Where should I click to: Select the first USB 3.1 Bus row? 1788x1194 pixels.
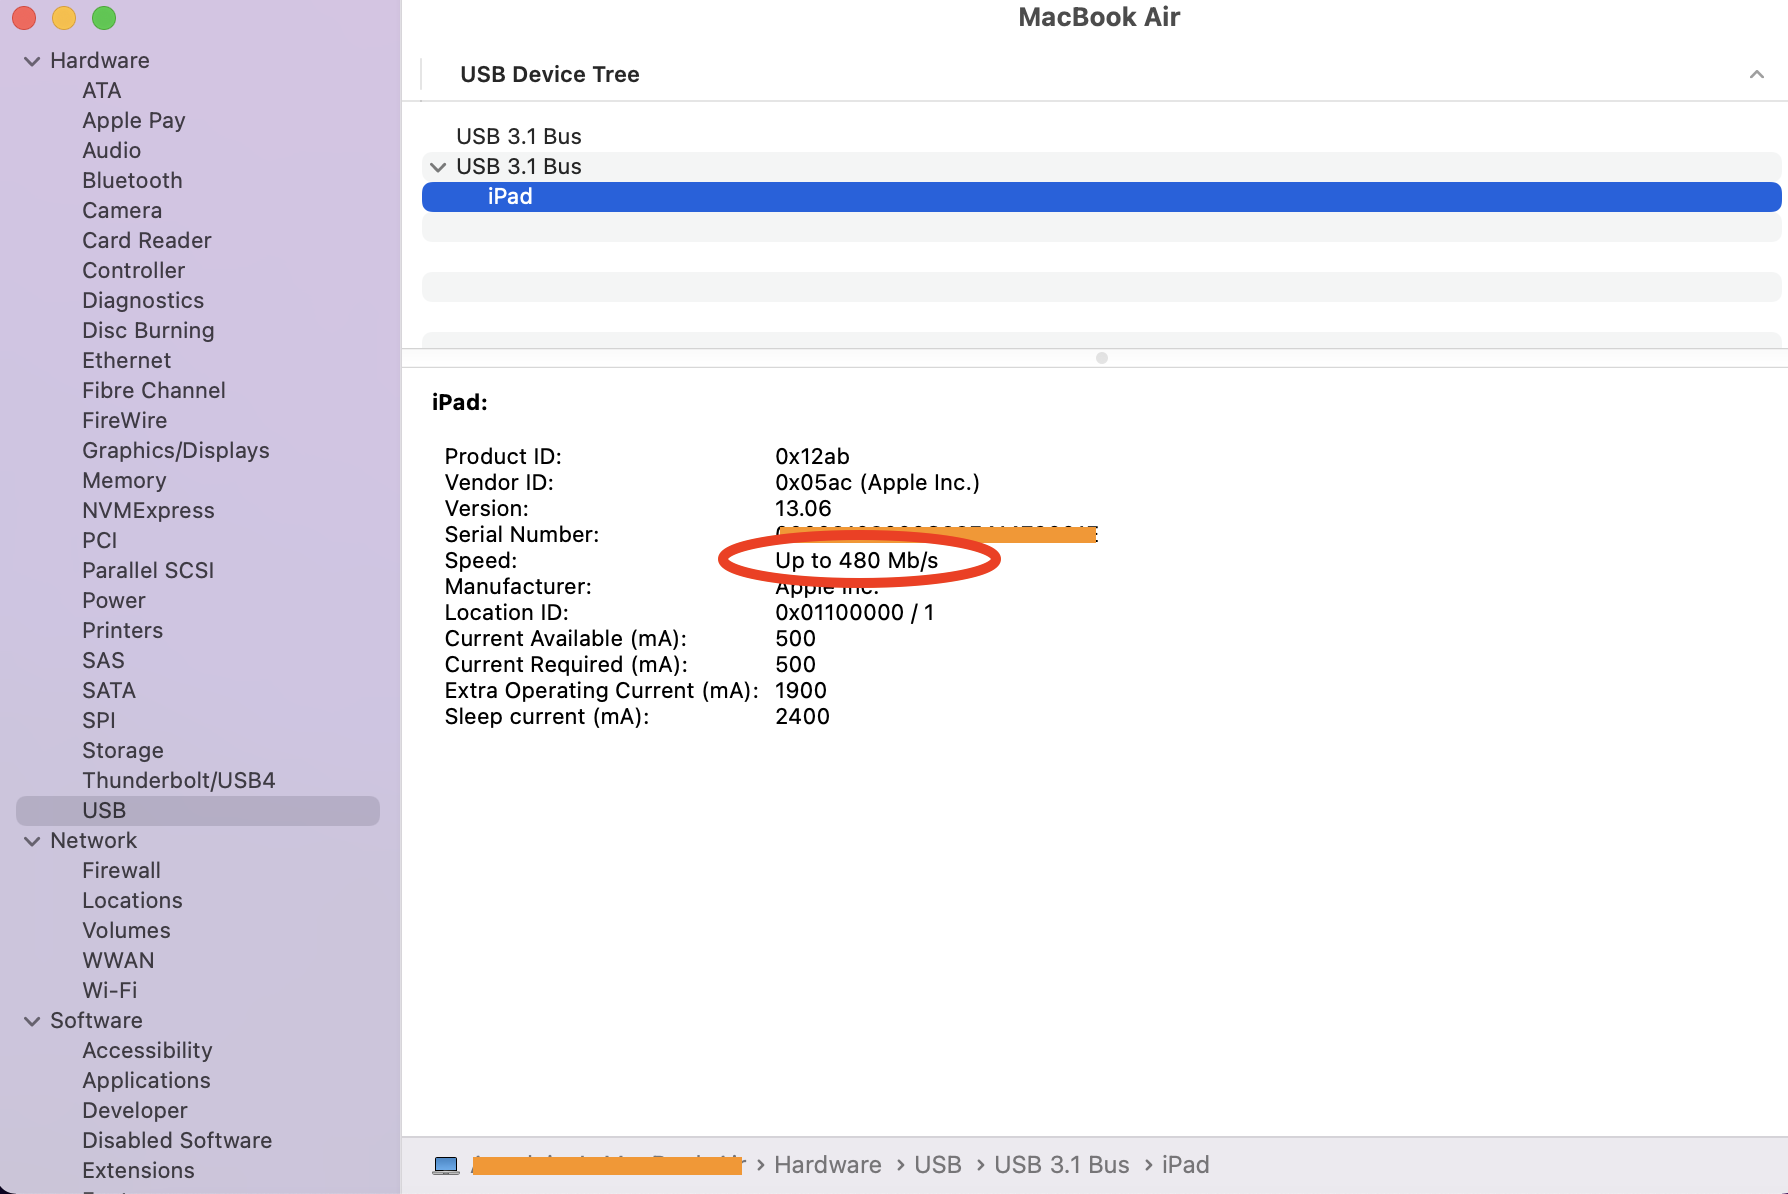[1102, 137]
